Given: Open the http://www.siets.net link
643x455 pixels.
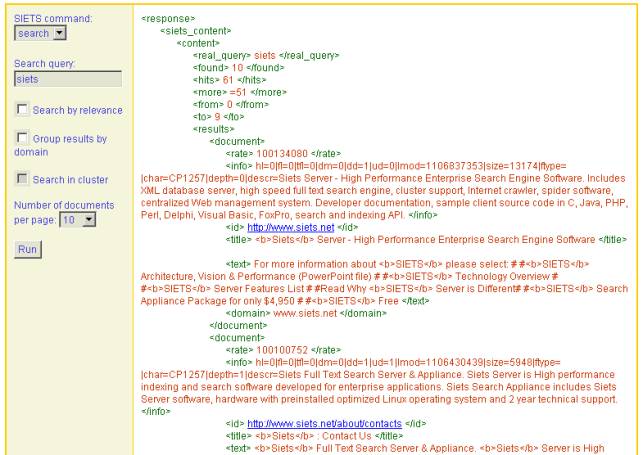Looking at the screenshot, I should click(291, 228).
